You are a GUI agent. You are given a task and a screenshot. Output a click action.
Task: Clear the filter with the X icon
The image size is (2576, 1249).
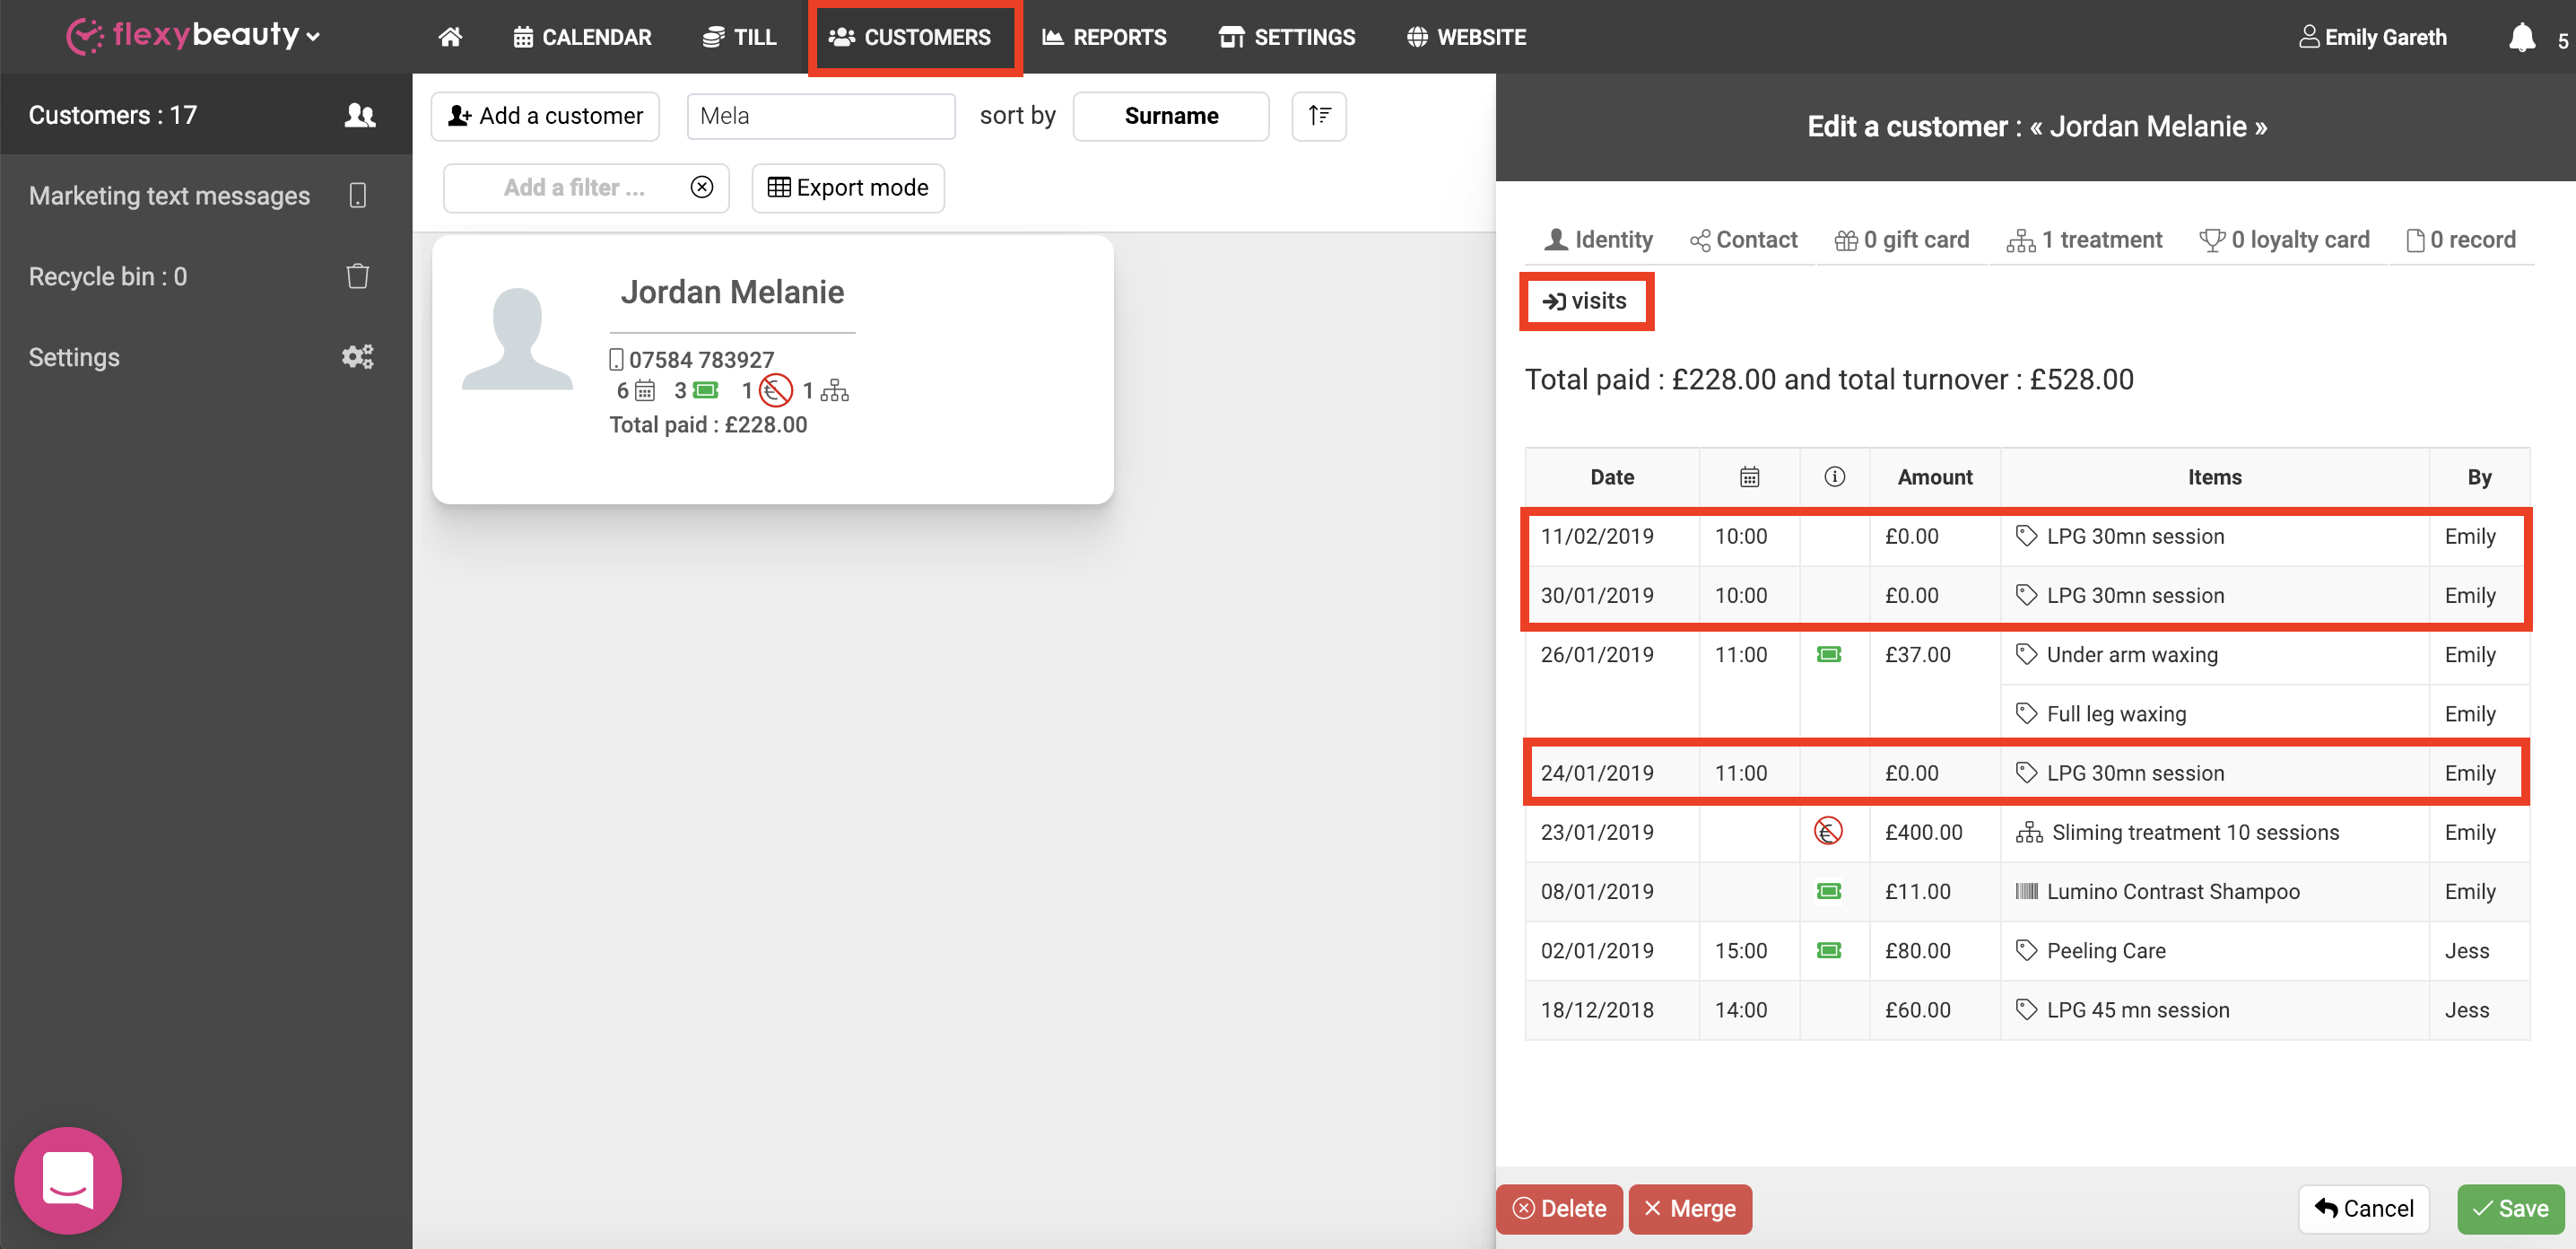pos(702,187)
